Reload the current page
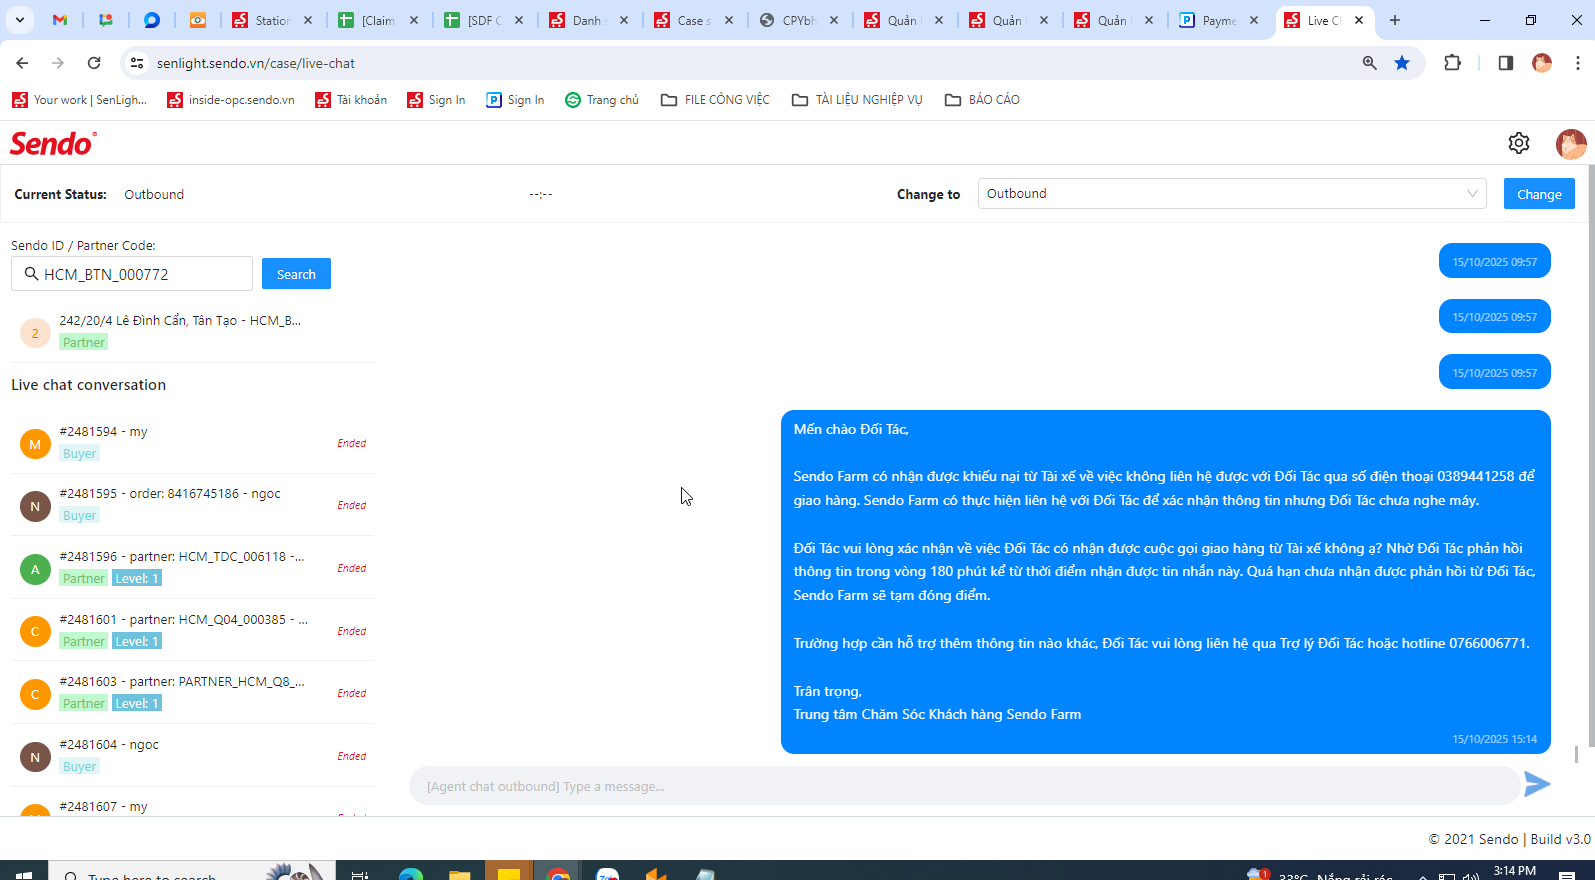This screenshot has height=880, width=1595. pyautogui.click(x=94, y=63)
